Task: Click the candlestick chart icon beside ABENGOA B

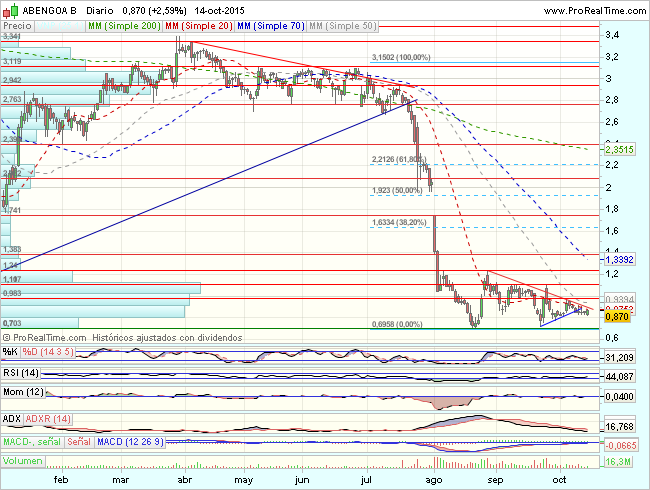Action: coord(10,8)
